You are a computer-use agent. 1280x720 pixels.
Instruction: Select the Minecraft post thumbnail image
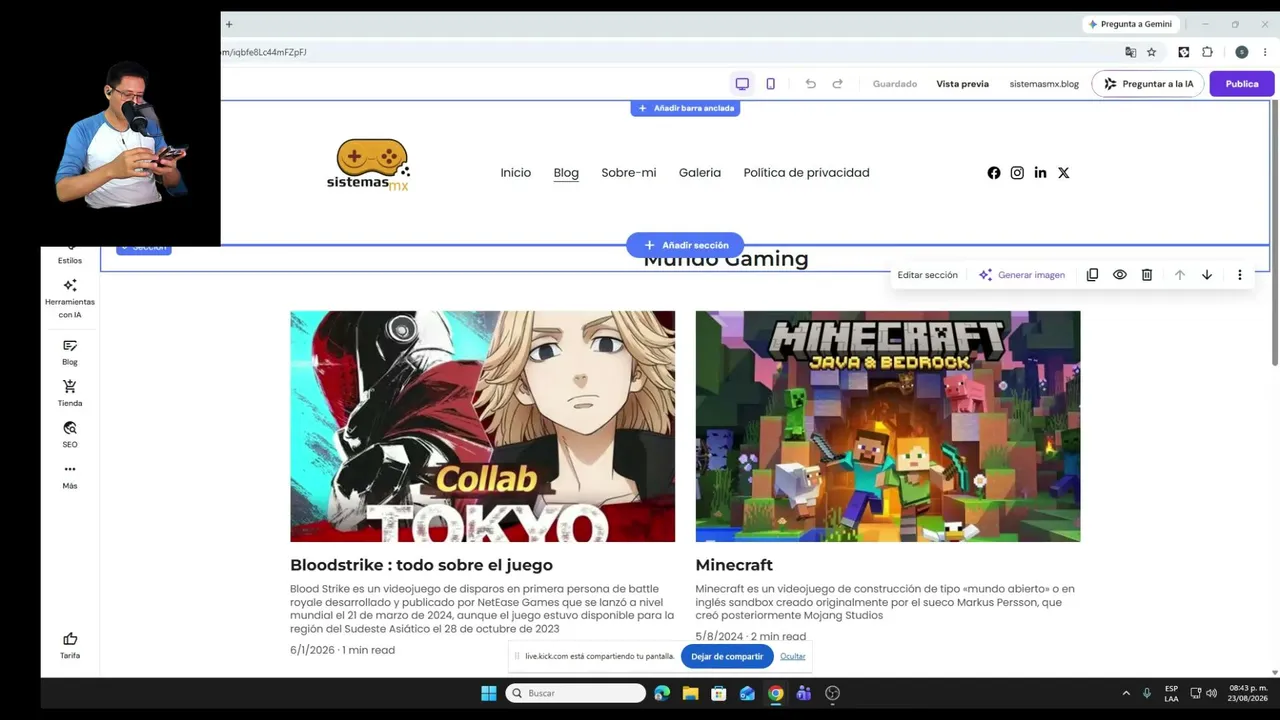point(888,426)
